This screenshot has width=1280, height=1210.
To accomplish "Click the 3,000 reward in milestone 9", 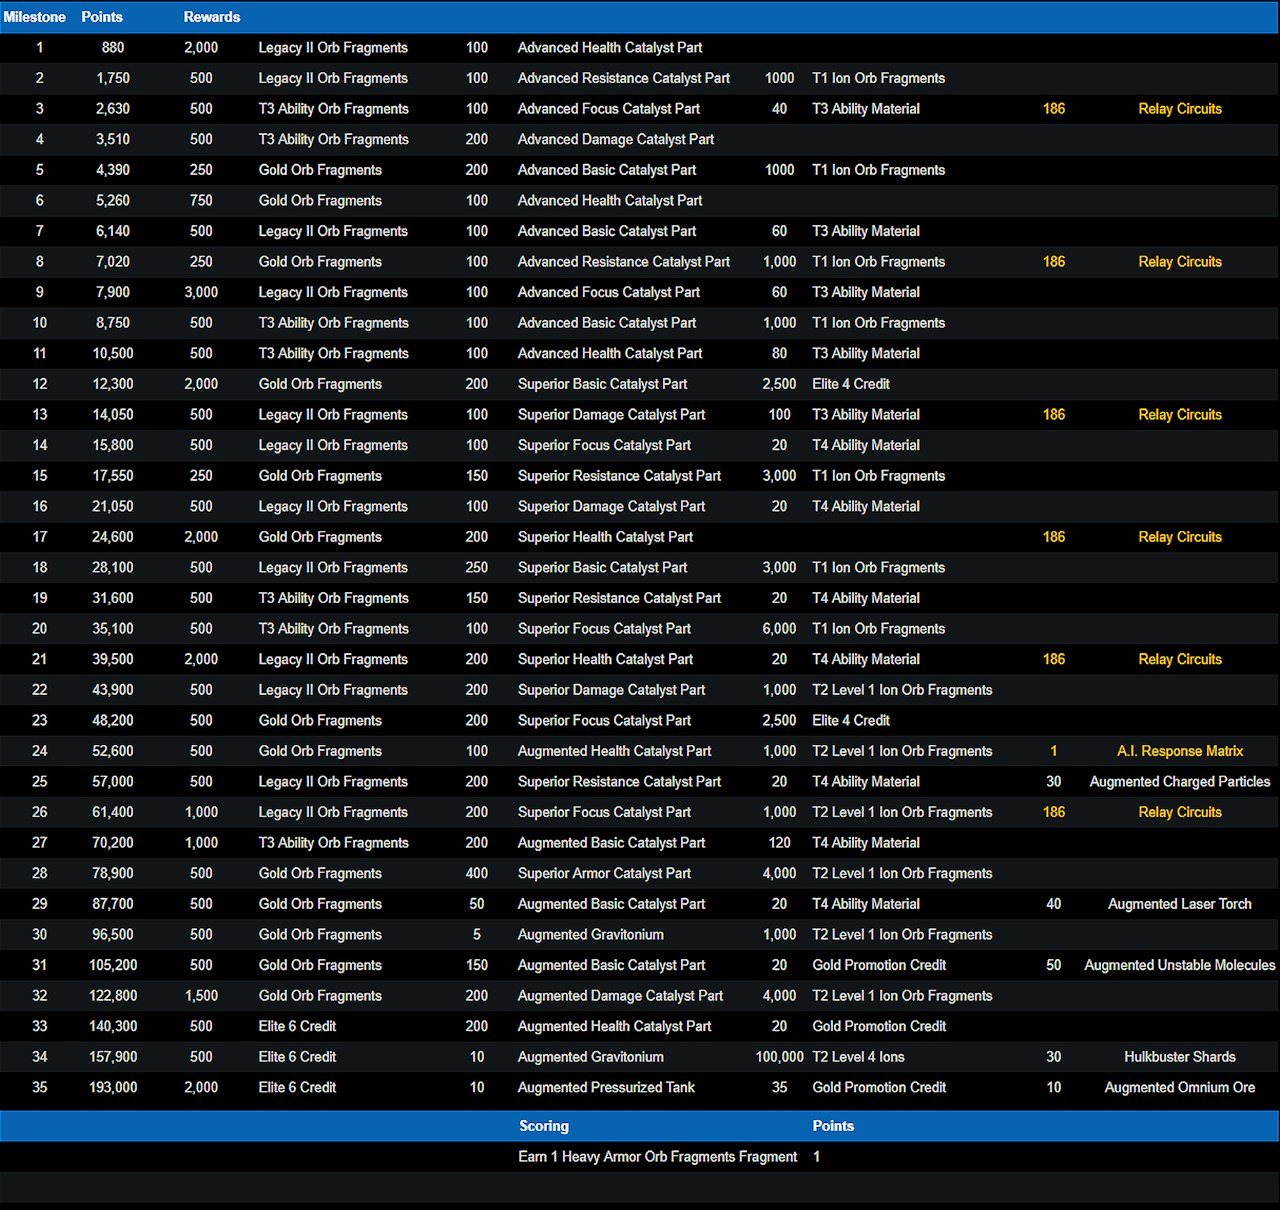I will [201, 292].
